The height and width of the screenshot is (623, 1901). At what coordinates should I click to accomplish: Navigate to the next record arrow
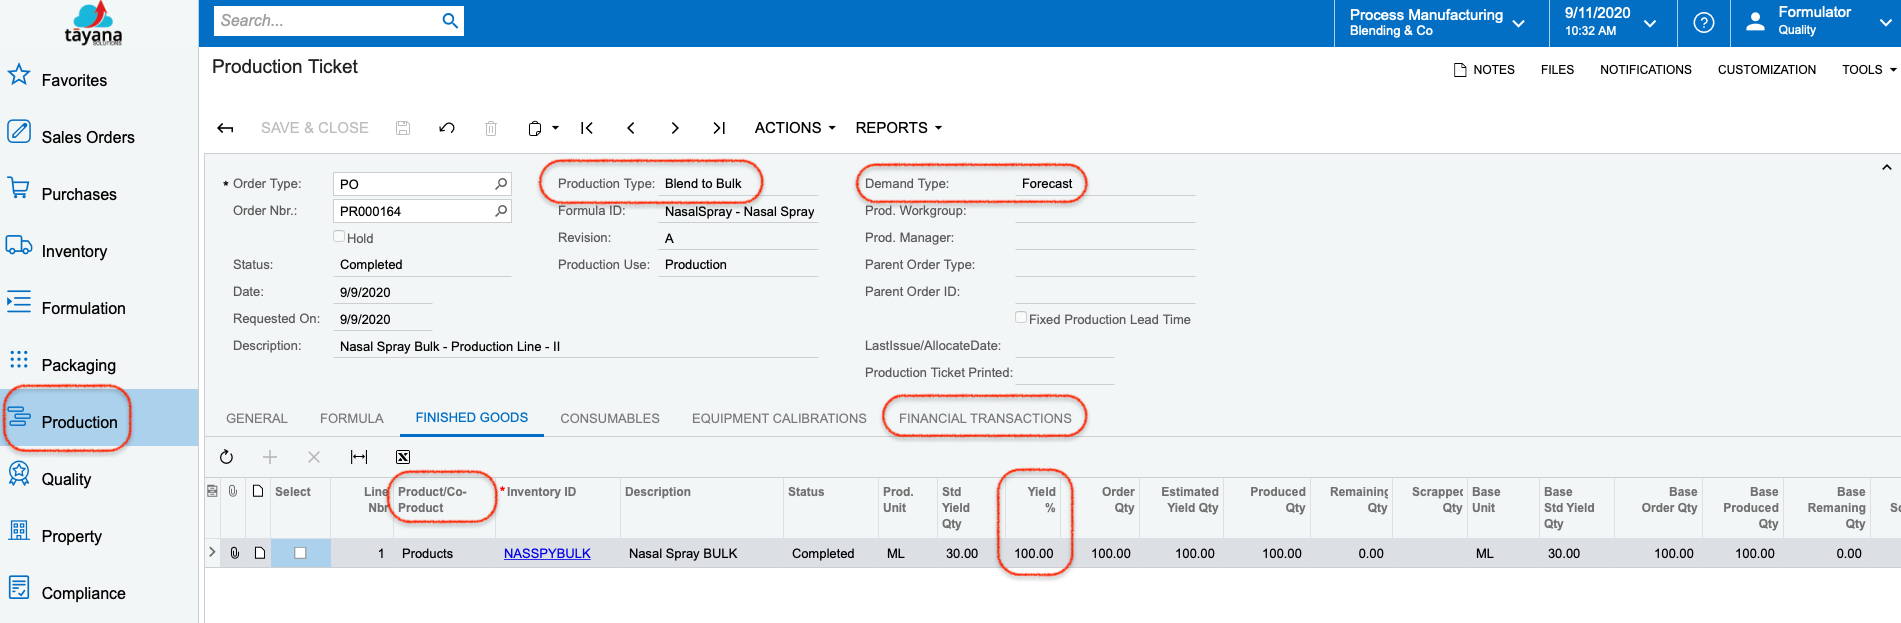click(x=675, y=128)
